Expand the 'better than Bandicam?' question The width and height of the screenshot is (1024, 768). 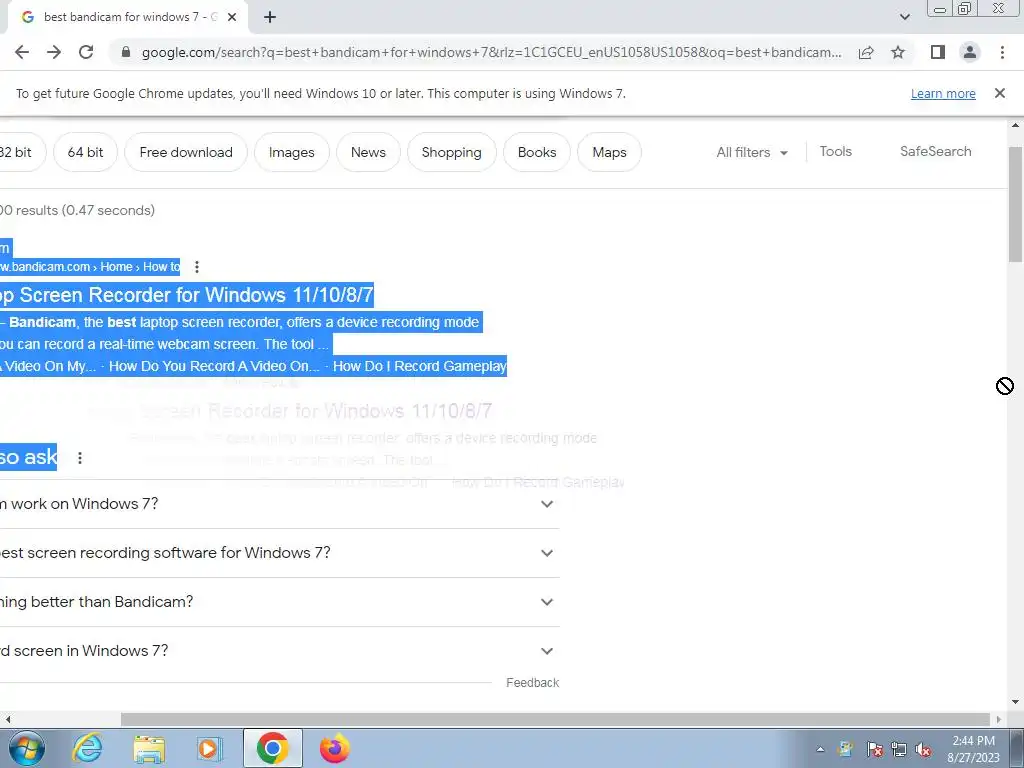(280, 602)
